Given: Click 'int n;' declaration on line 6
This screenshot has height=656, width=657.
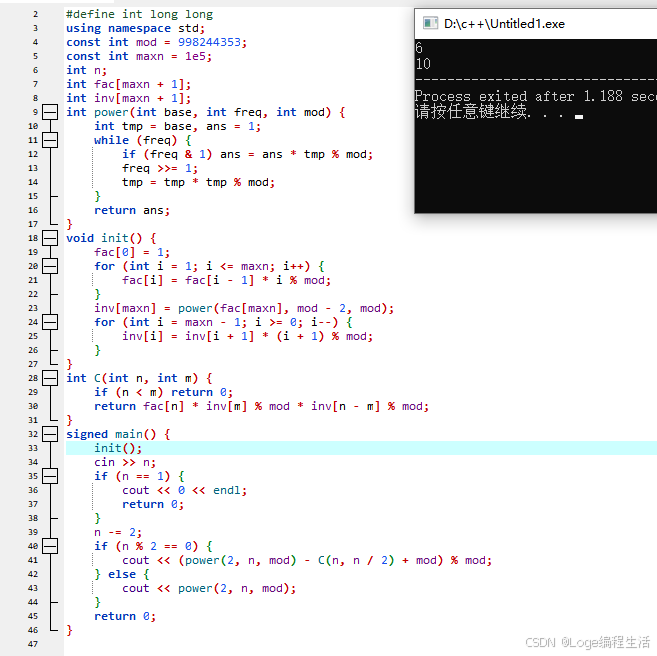Looking at the screenshot, I should click(87, 70).
